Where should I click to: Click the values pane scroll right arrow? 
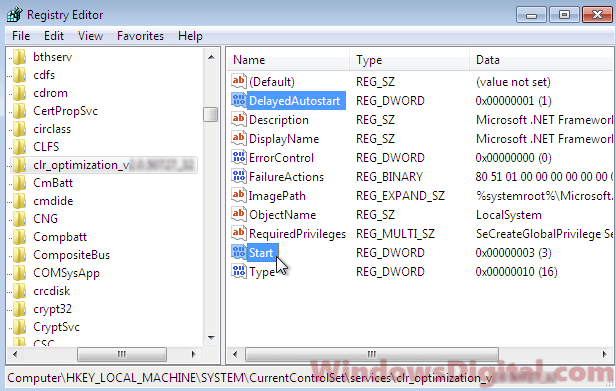604,354
